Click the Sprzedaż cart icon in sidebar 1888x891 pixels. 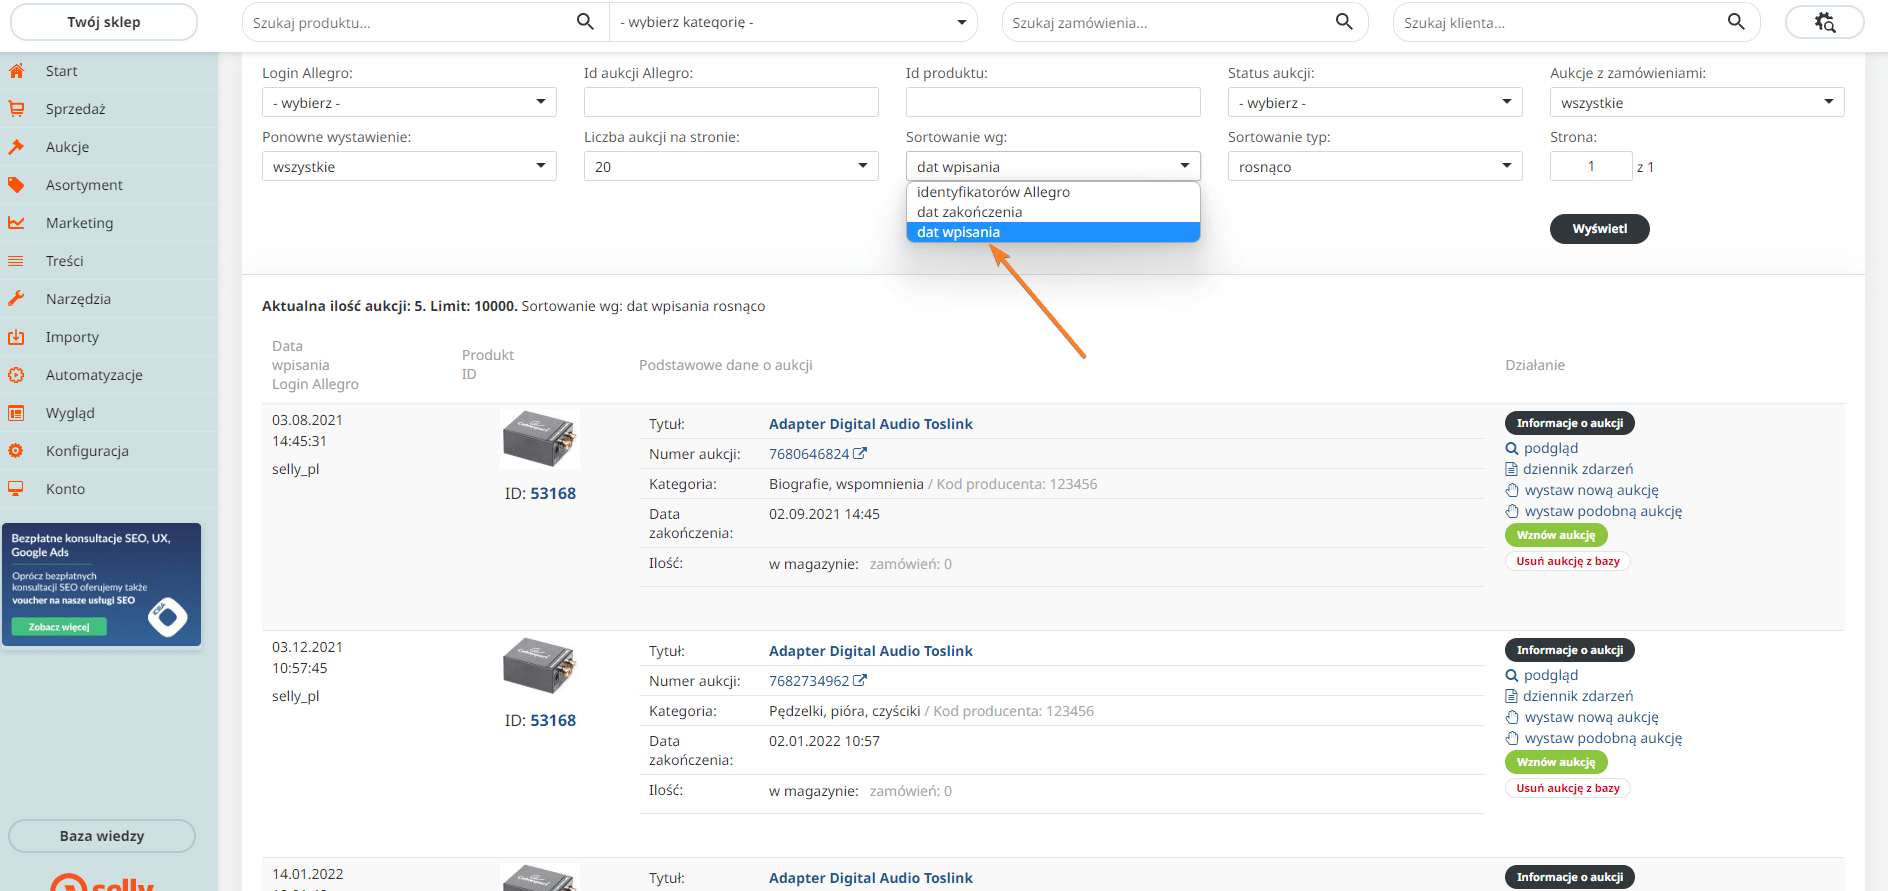click(16, 109)
